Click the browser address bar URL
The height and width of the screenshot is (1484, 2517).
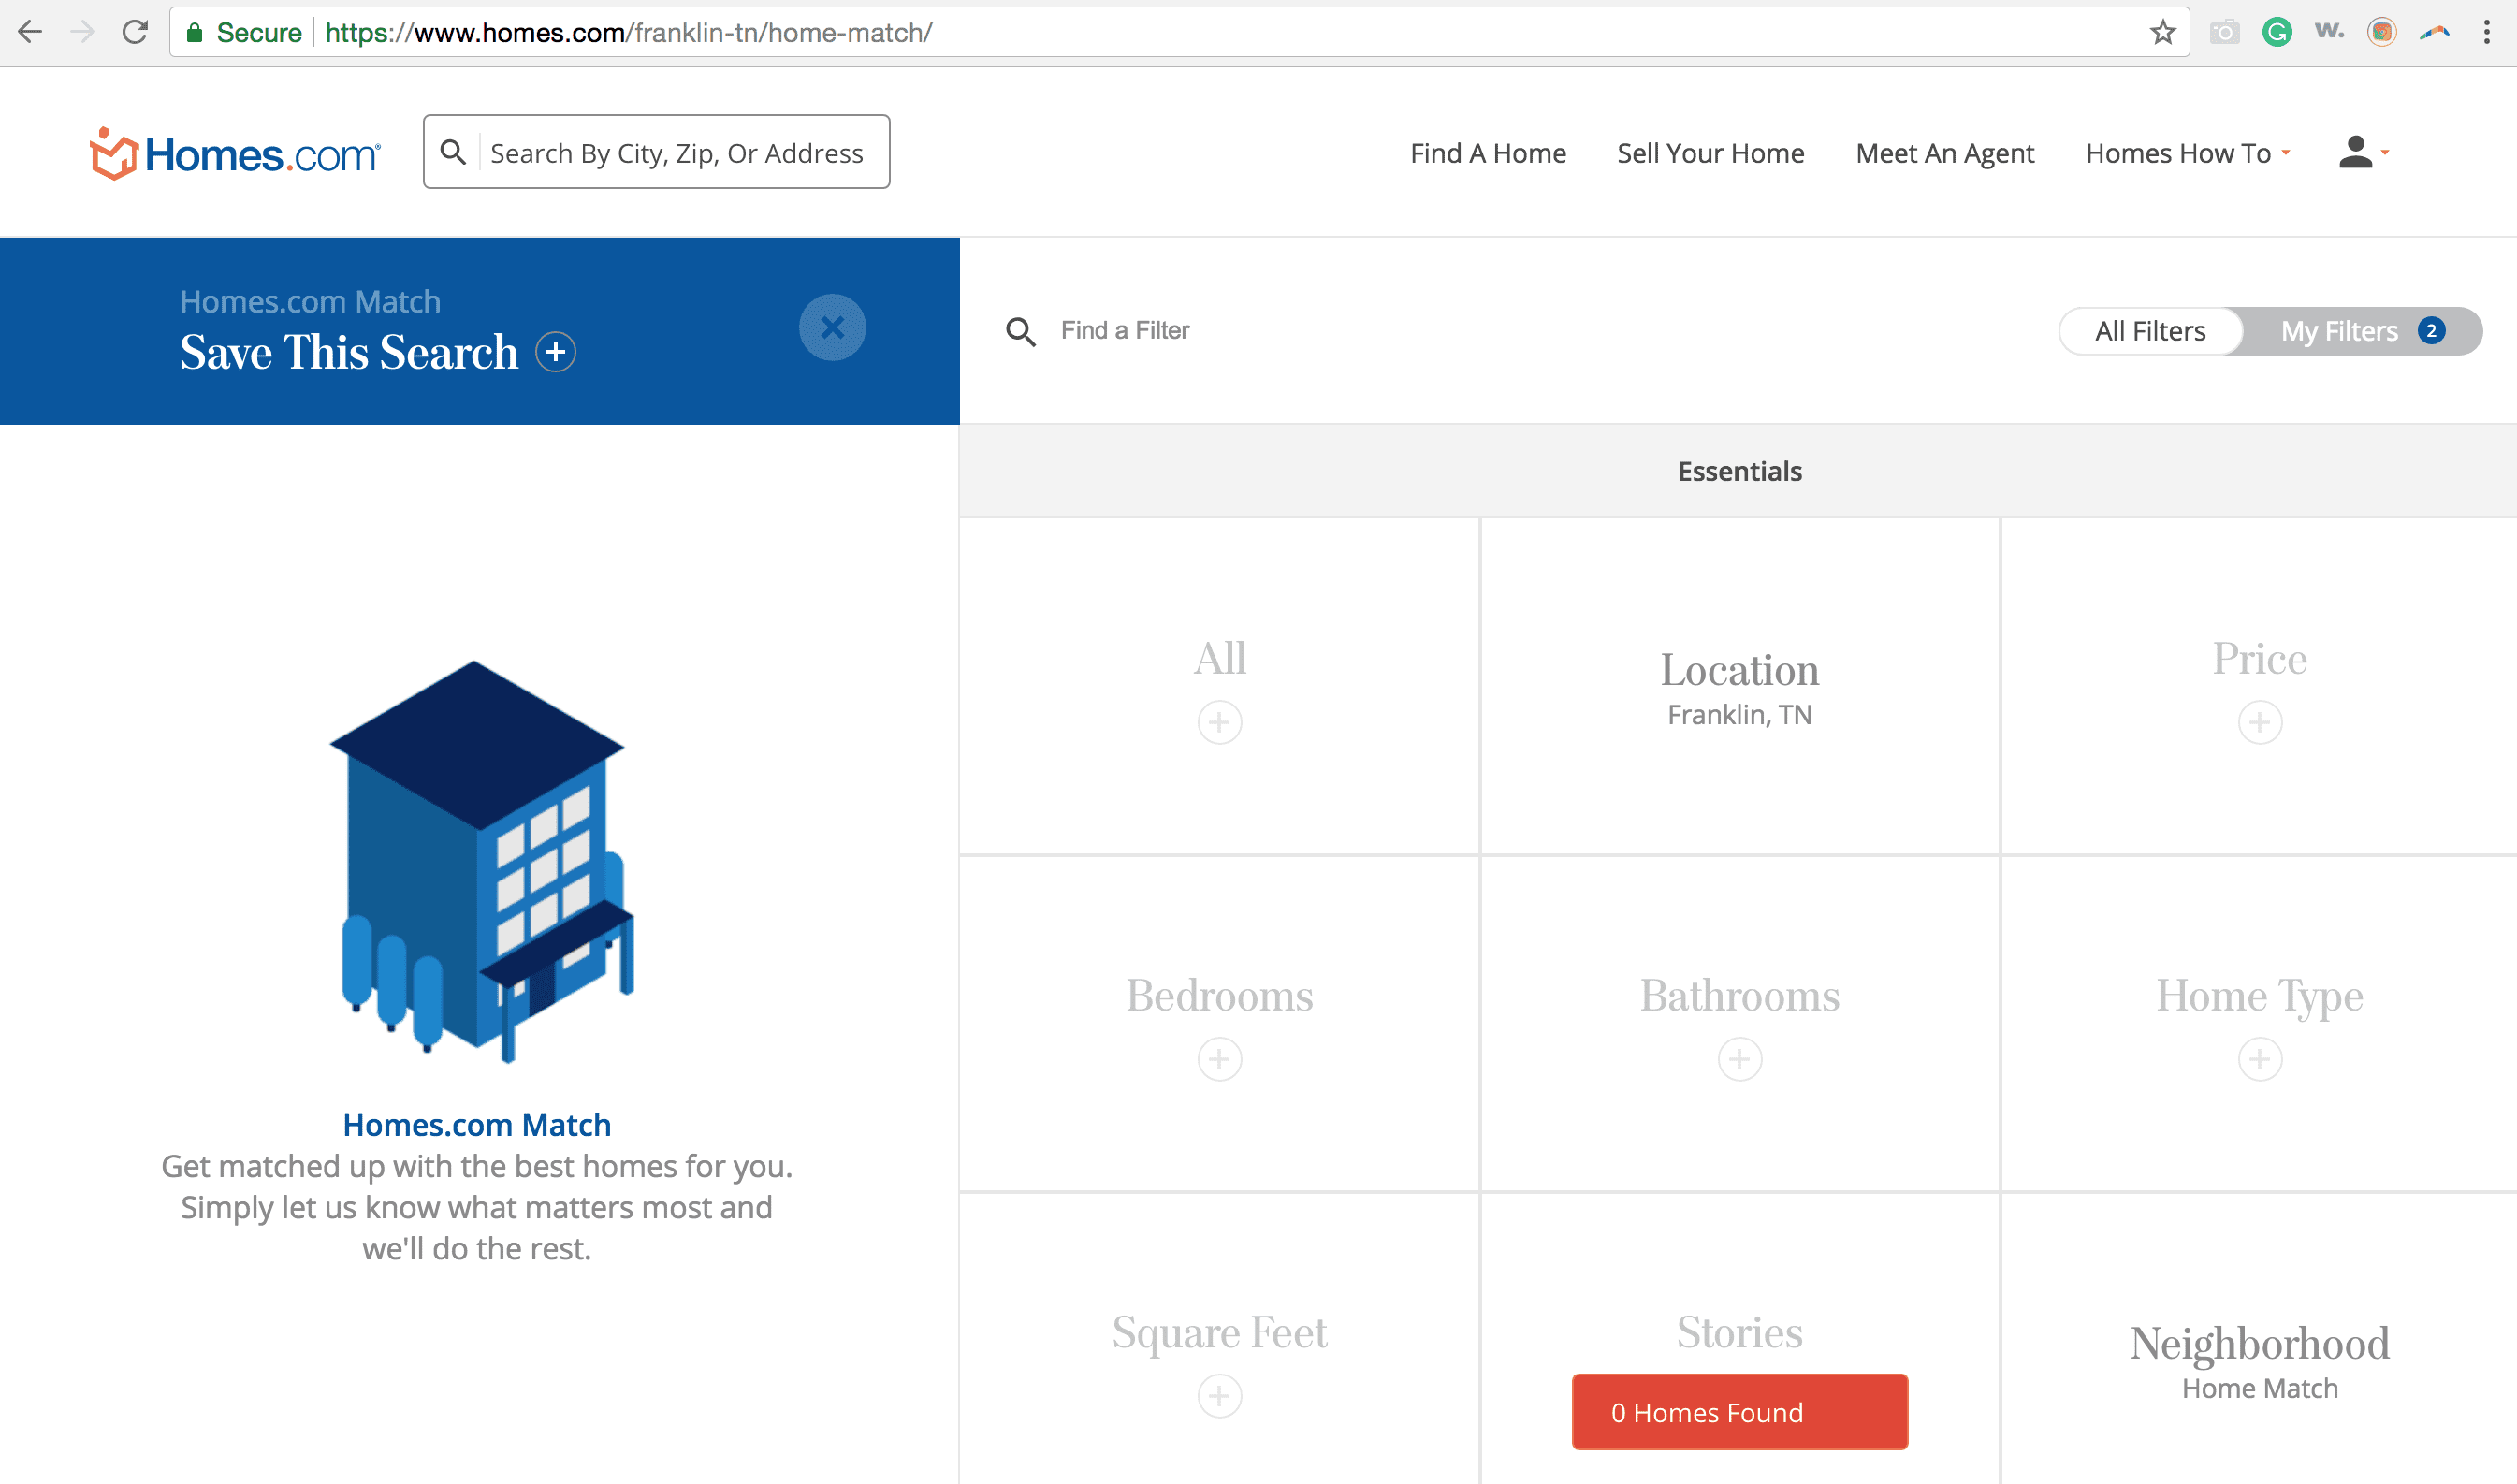point(629,32)
